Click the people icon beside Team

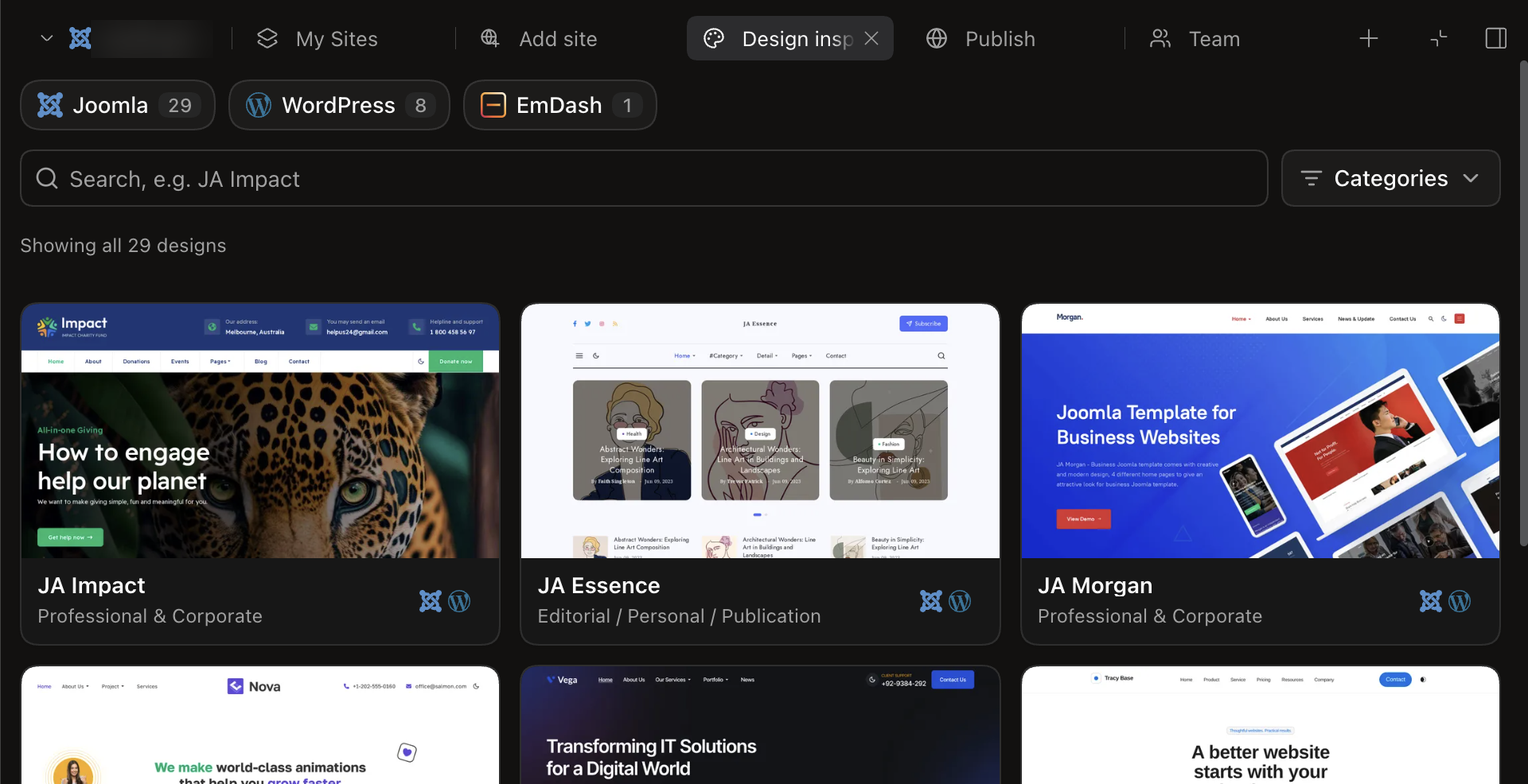tap(1160, 38)
